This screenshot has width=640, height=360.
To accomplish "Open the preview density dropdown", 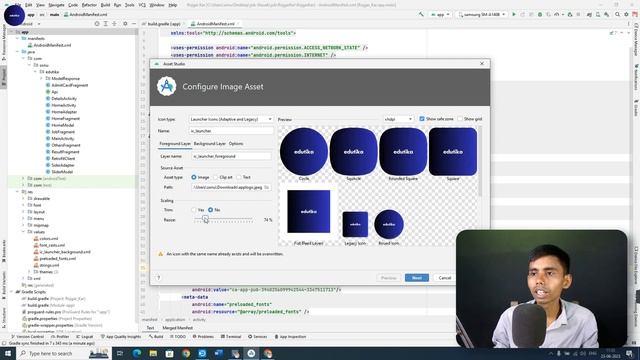I will pyautogui.click(x=398, y=119).
